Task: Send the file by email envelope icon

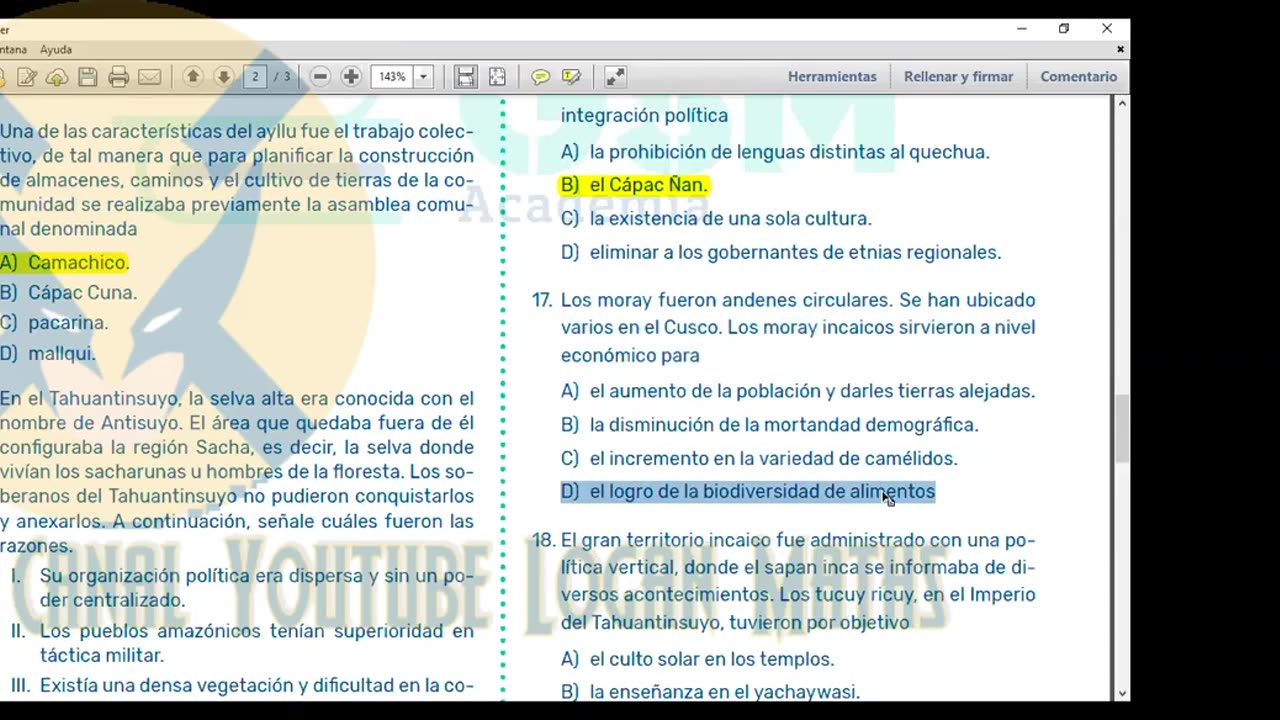Action: [x=150, y=77]
